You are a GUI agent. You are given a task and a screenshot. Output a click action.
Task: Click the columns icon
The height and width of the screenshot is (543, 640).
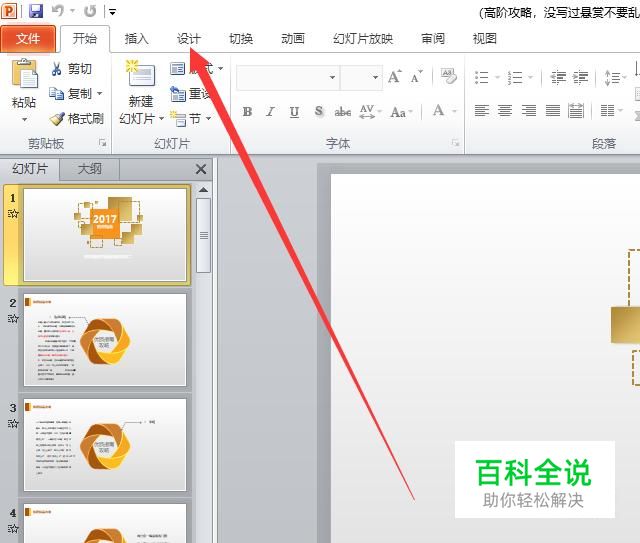pos(608,111)
